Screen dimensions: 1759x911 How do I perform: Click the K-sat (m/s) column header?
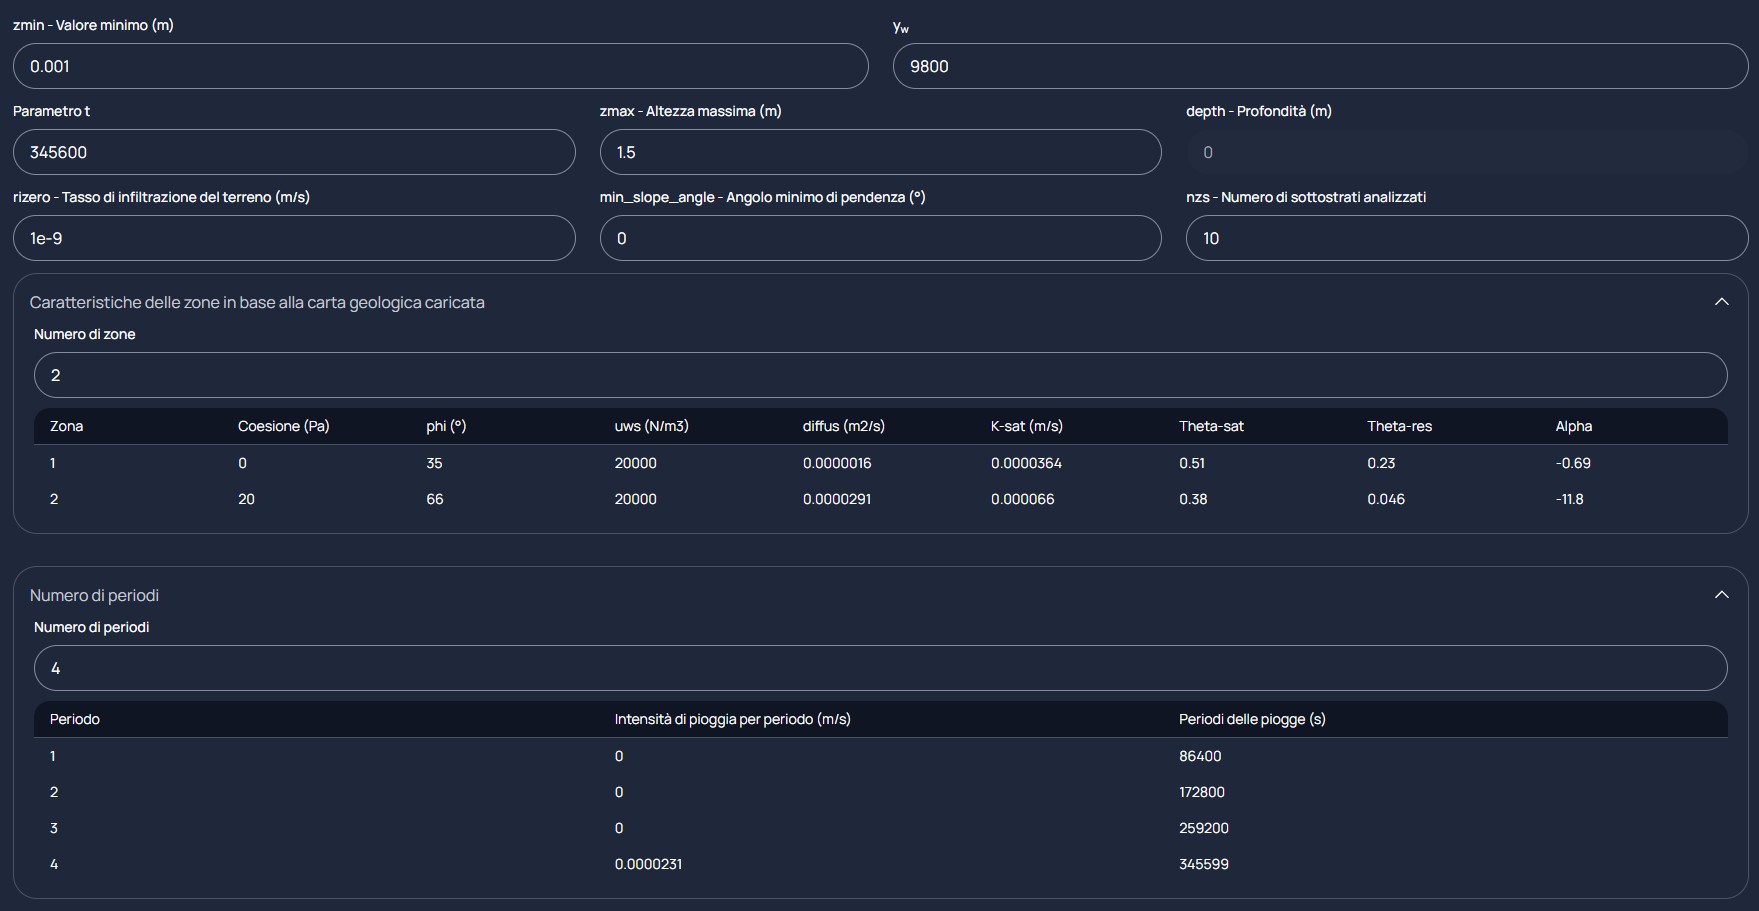[x=1027, y=426]
